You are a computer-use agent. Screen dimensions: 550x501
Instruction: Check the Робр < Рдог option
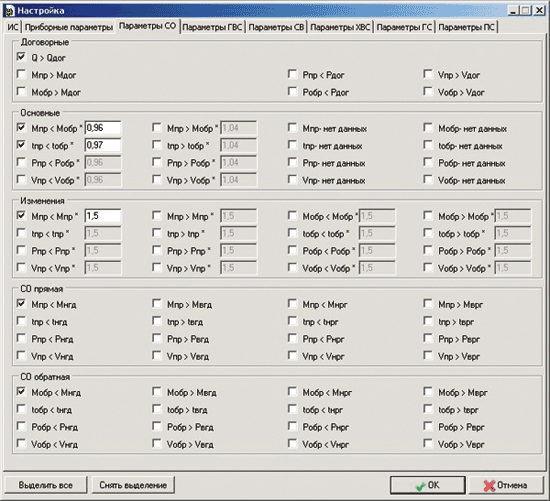(293, 92)
